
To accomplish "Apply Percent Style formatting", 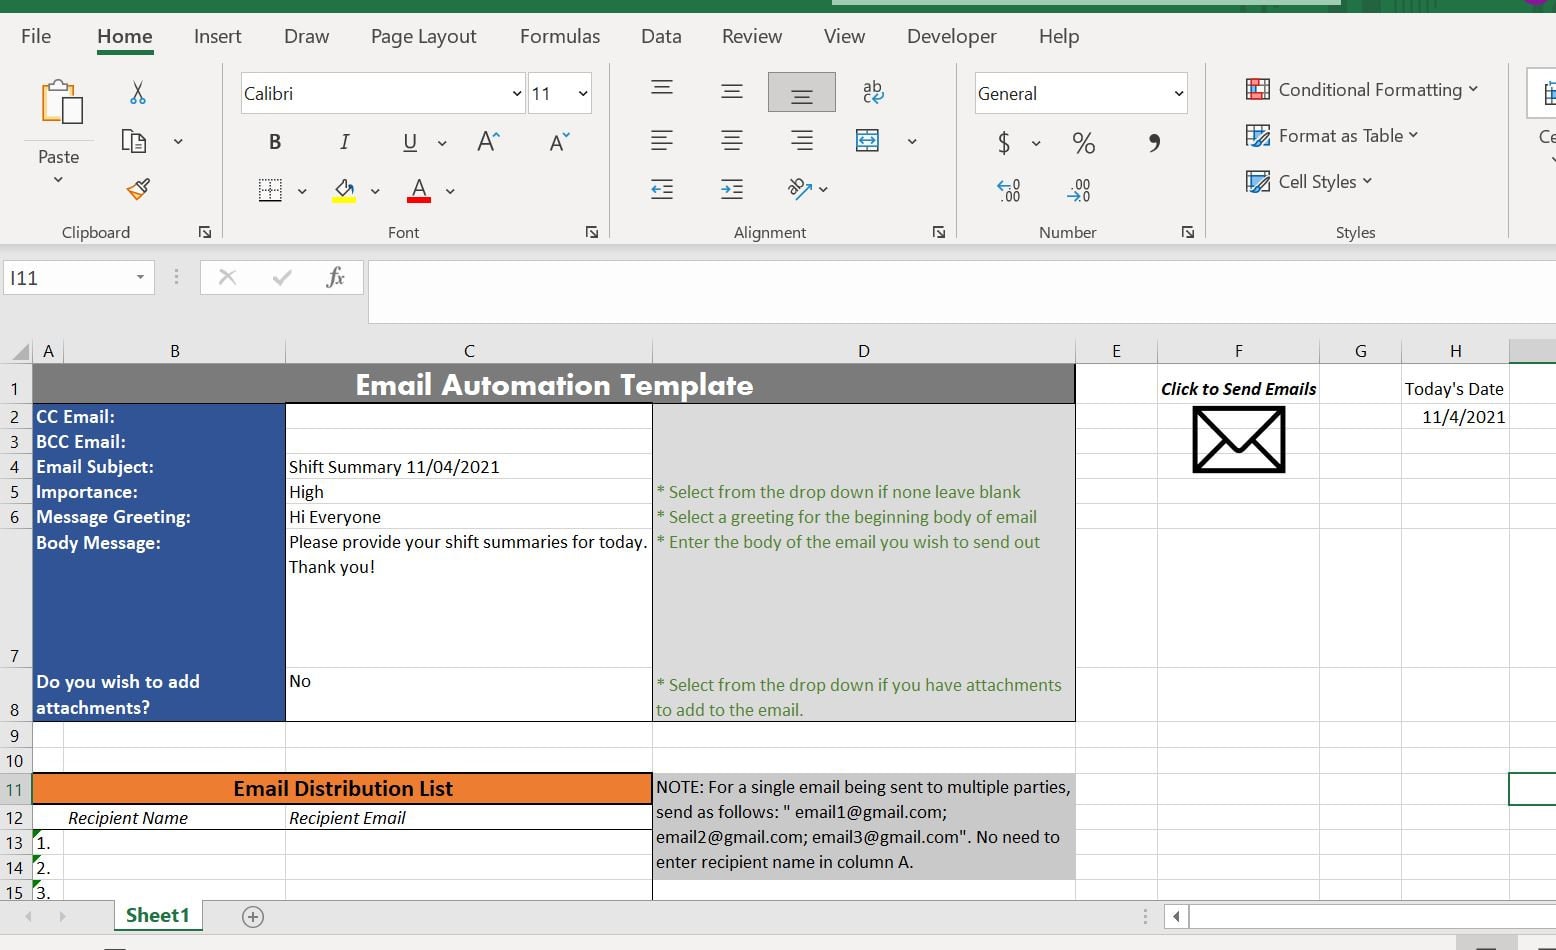I will coord(1083,143).
